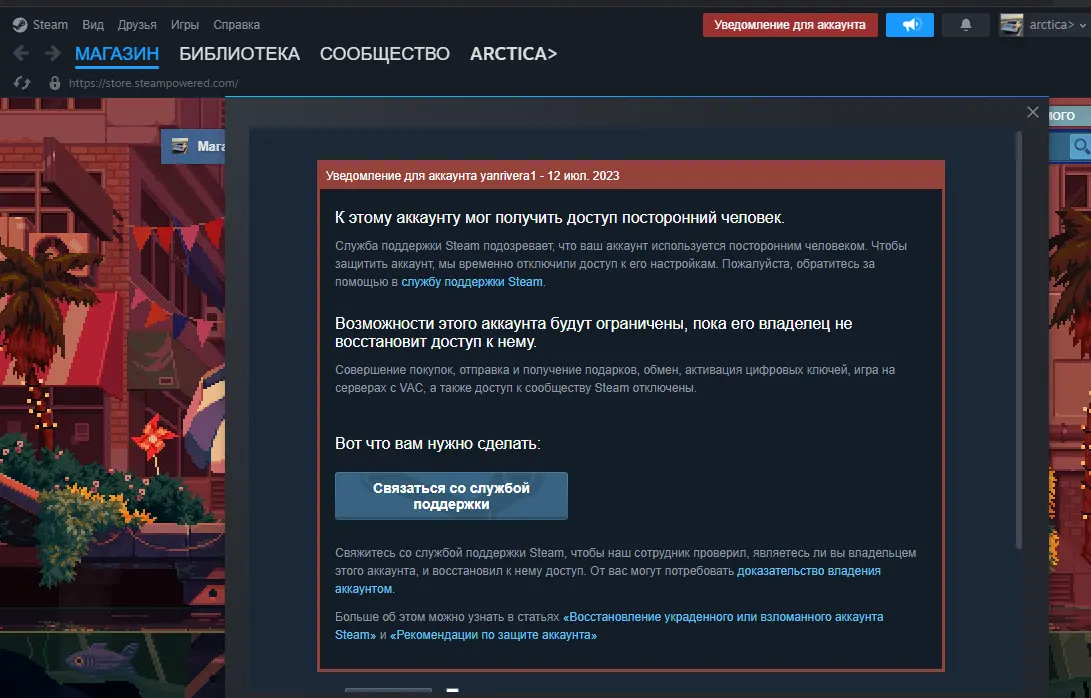The width and height of the screenshot is (1091, 698).
Task: Open the Справка menu
Action: 237,24
